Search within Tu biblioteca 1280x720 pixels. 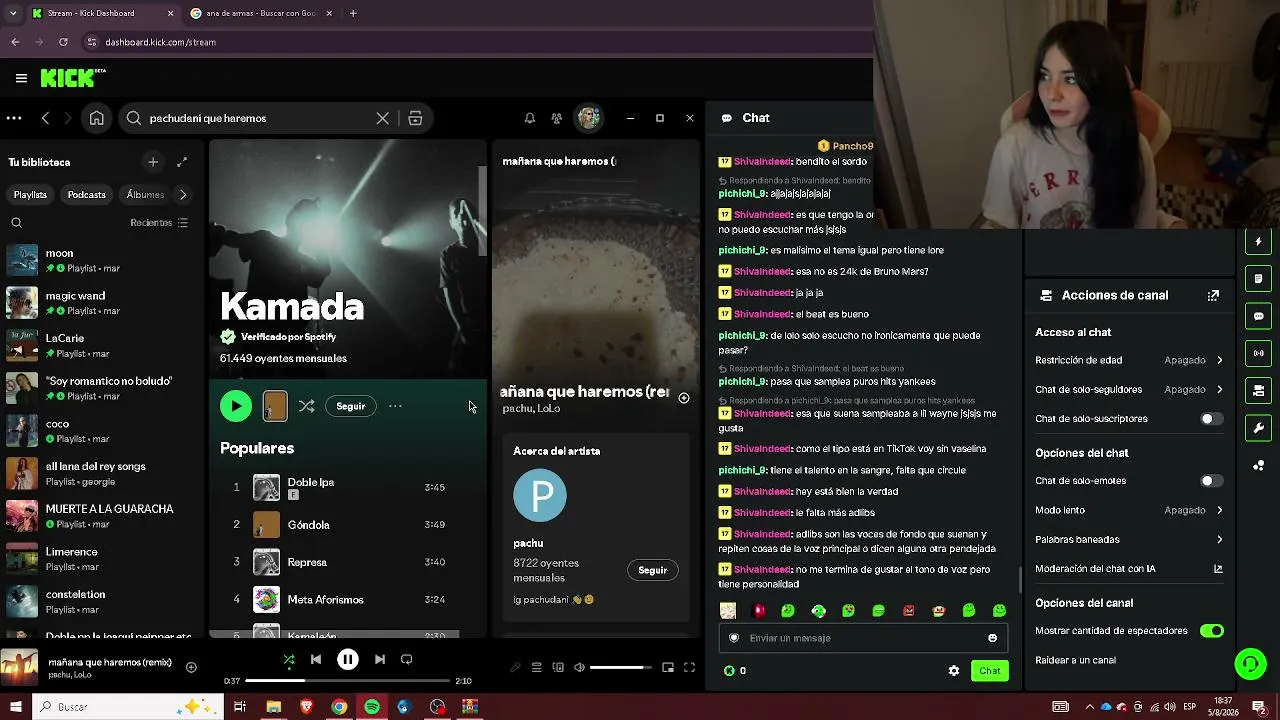(x=16, y=223)
